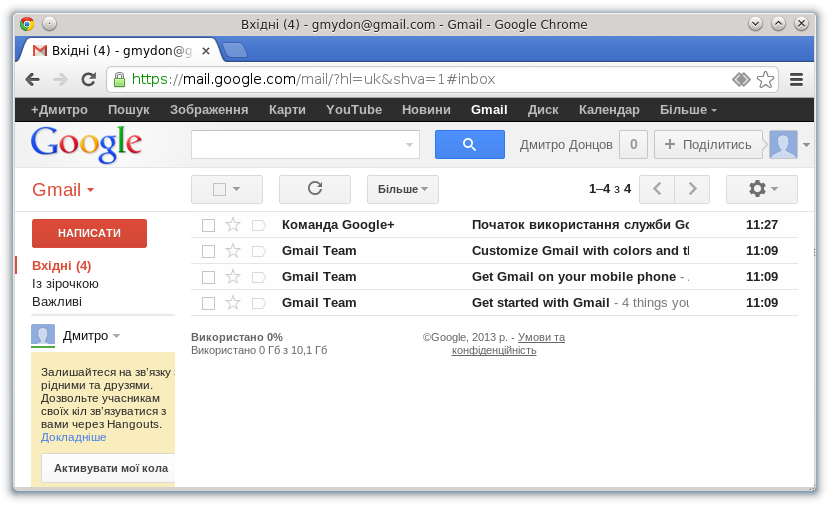Click the importance marker on Get Gmail mobile message
832x508 pixels.
coord(258,278)
